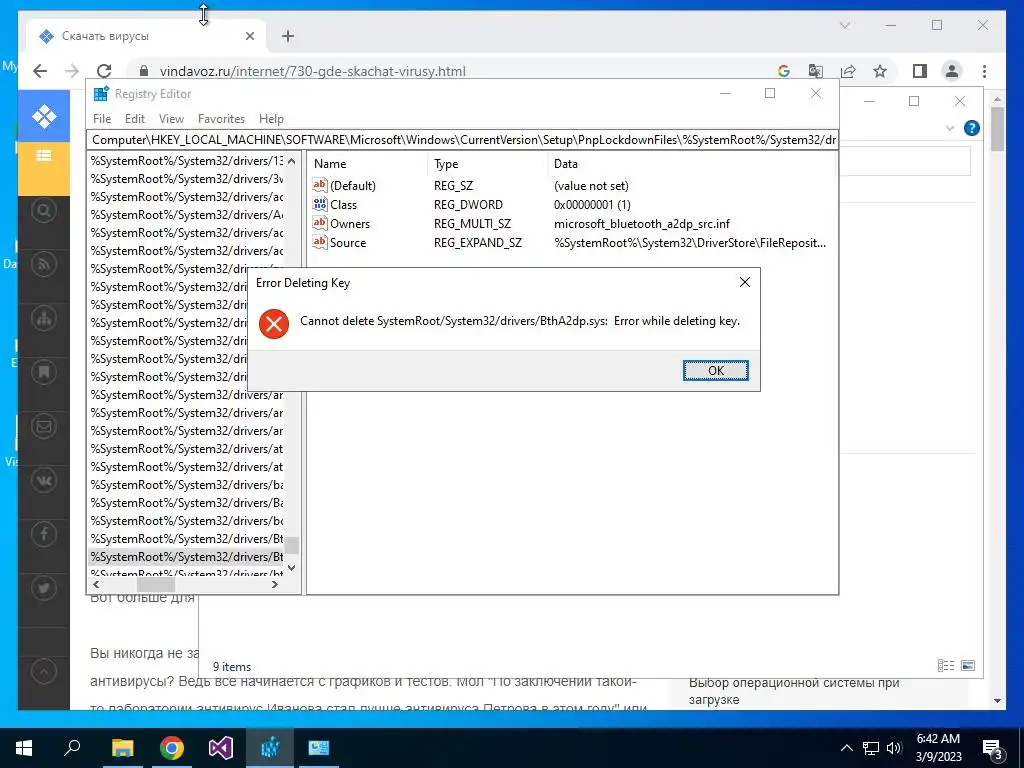This screenshot has width=1024, height=768.
Task: Click the bookmark icon in site sidebar
Action: tap(44, 372)
